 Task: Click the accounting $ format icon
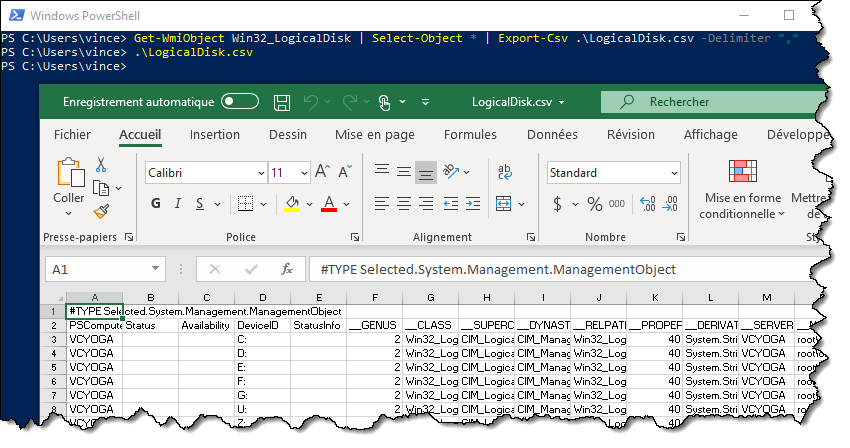click(557, 204)
